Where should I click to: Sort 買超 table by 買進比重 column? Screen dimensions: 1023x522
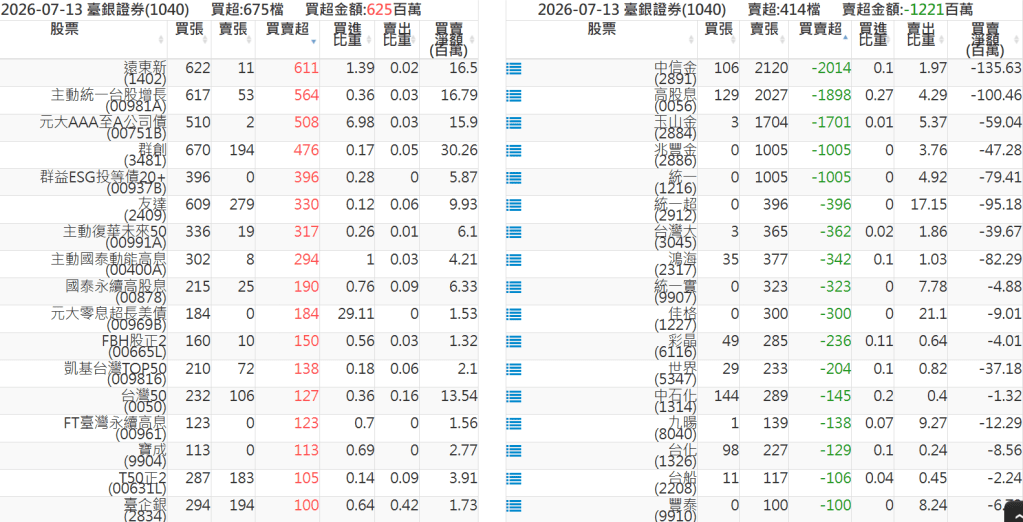pos(348,40)
